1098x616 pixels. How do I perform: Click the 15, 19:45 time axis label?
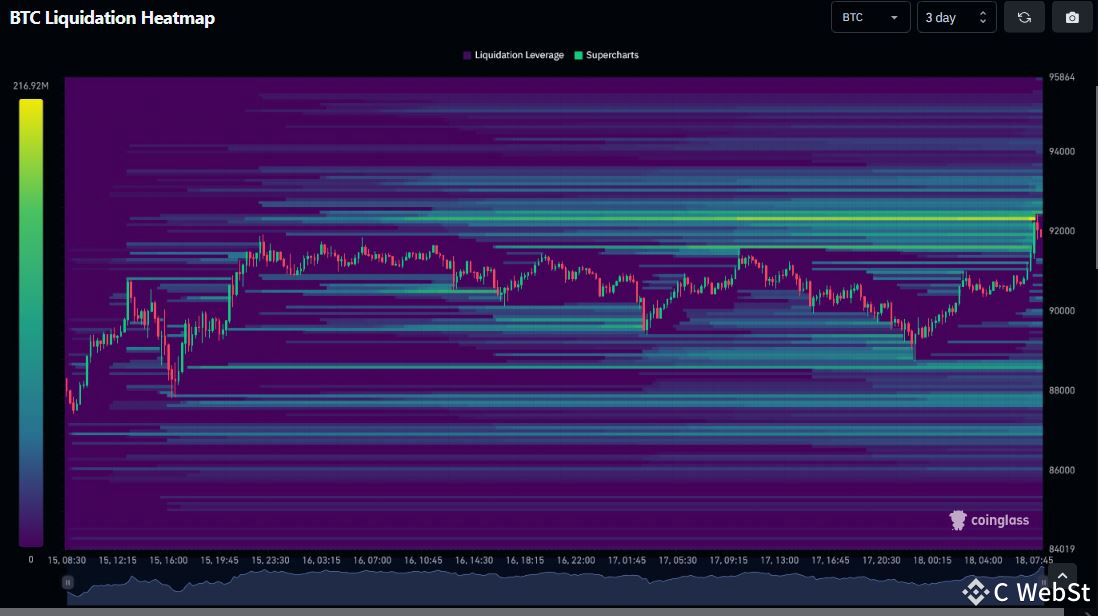coord(219,561)
